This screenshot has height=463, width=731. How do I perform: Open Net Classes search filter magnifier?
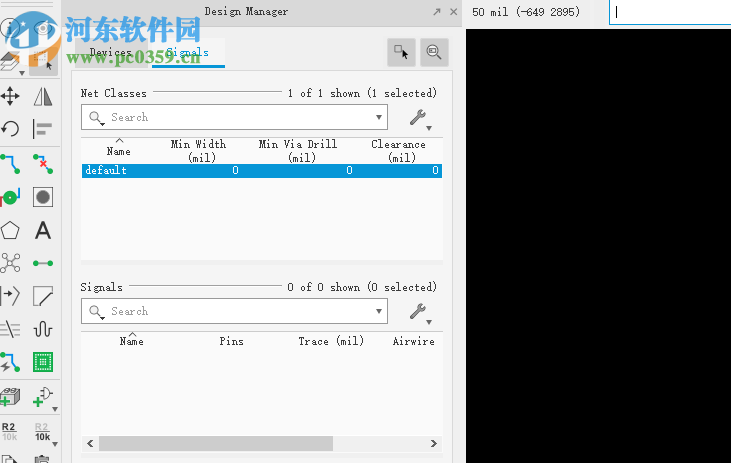[x=97, y=117]
